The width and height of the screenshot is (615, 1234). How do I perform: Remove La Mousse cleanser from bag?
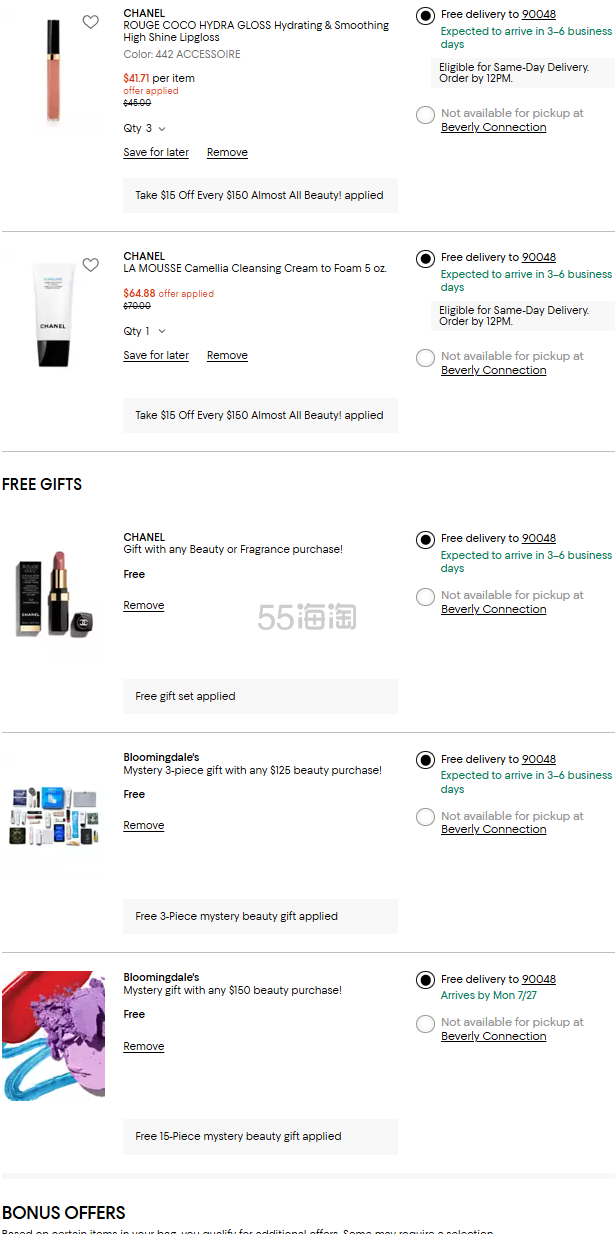coord(227,356)
